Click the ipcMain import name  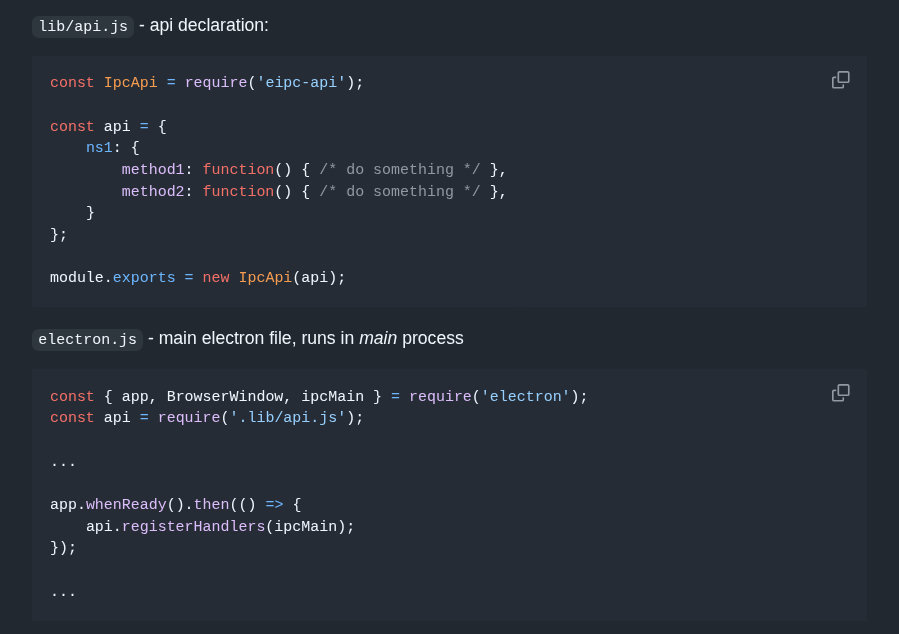tap(333, 396)
